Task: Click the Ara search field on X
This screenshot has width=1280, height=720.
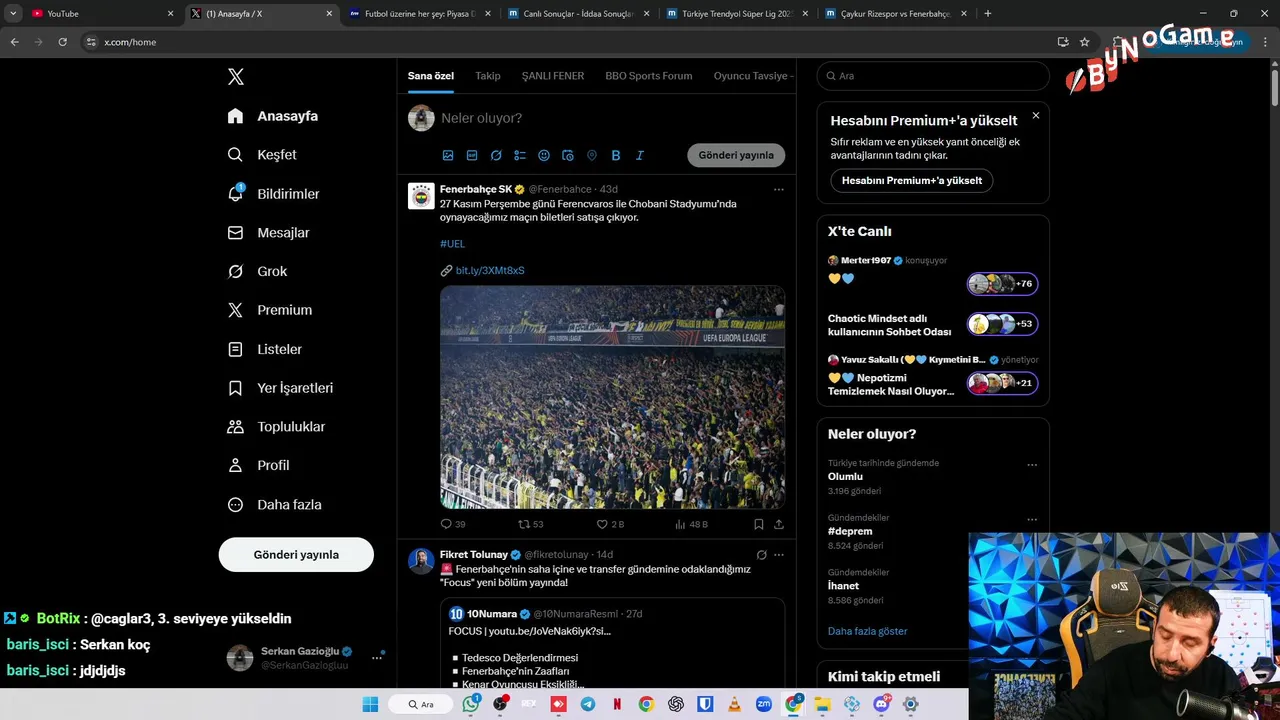Action: point(933,76)
